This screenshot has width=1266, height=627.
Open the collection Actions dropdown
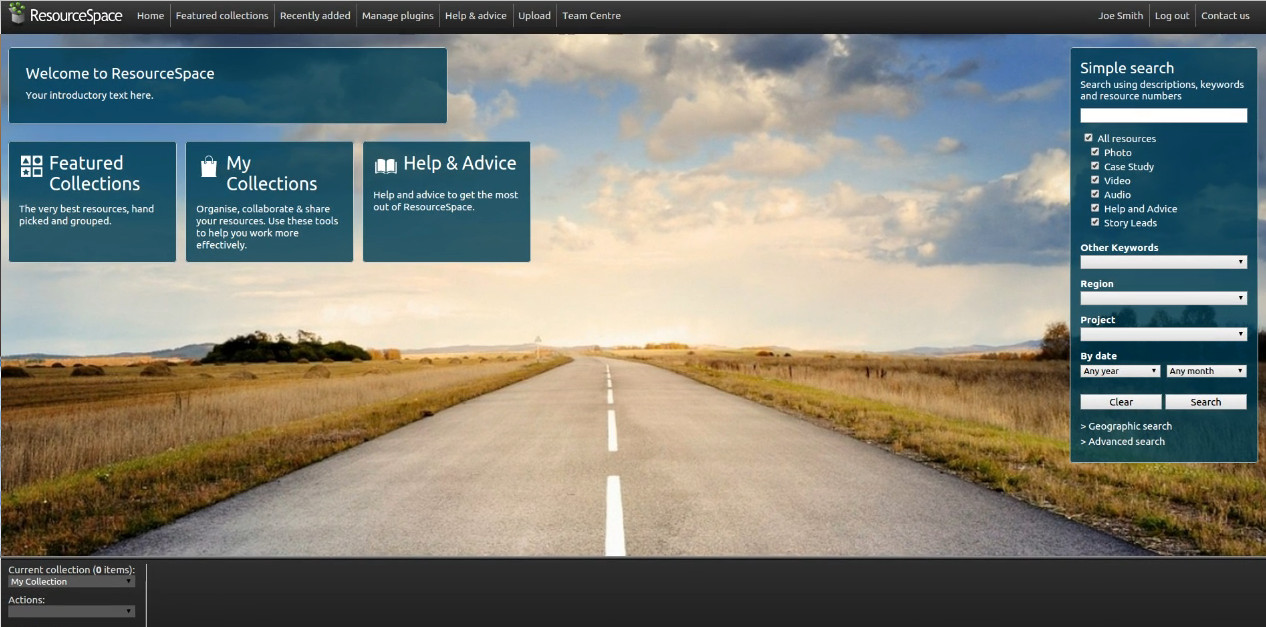tap(71, 611)
